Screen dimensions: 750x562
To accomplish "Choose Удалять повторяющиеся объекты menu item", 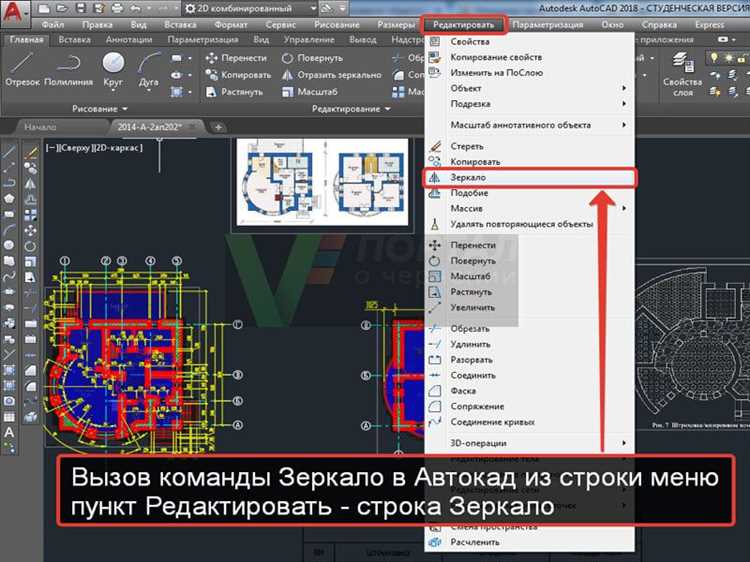I will point(521,224).
